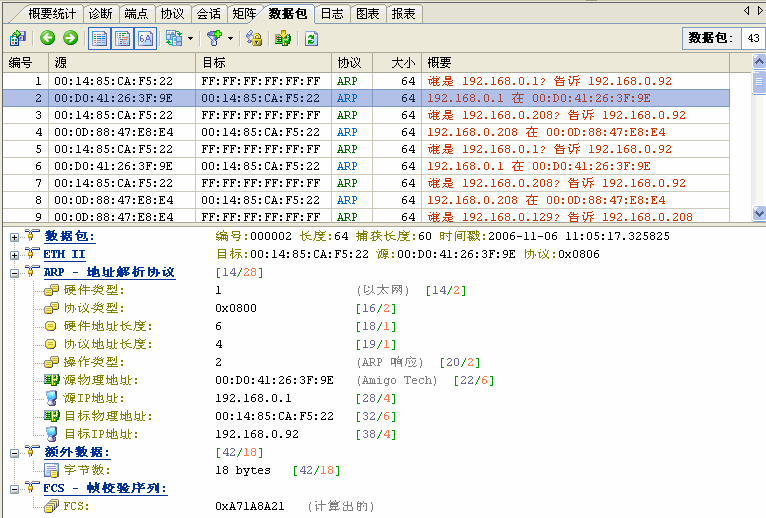
Task: Expand the ETH II tree node
Action: pyautogui.click(x=14, y=255)
